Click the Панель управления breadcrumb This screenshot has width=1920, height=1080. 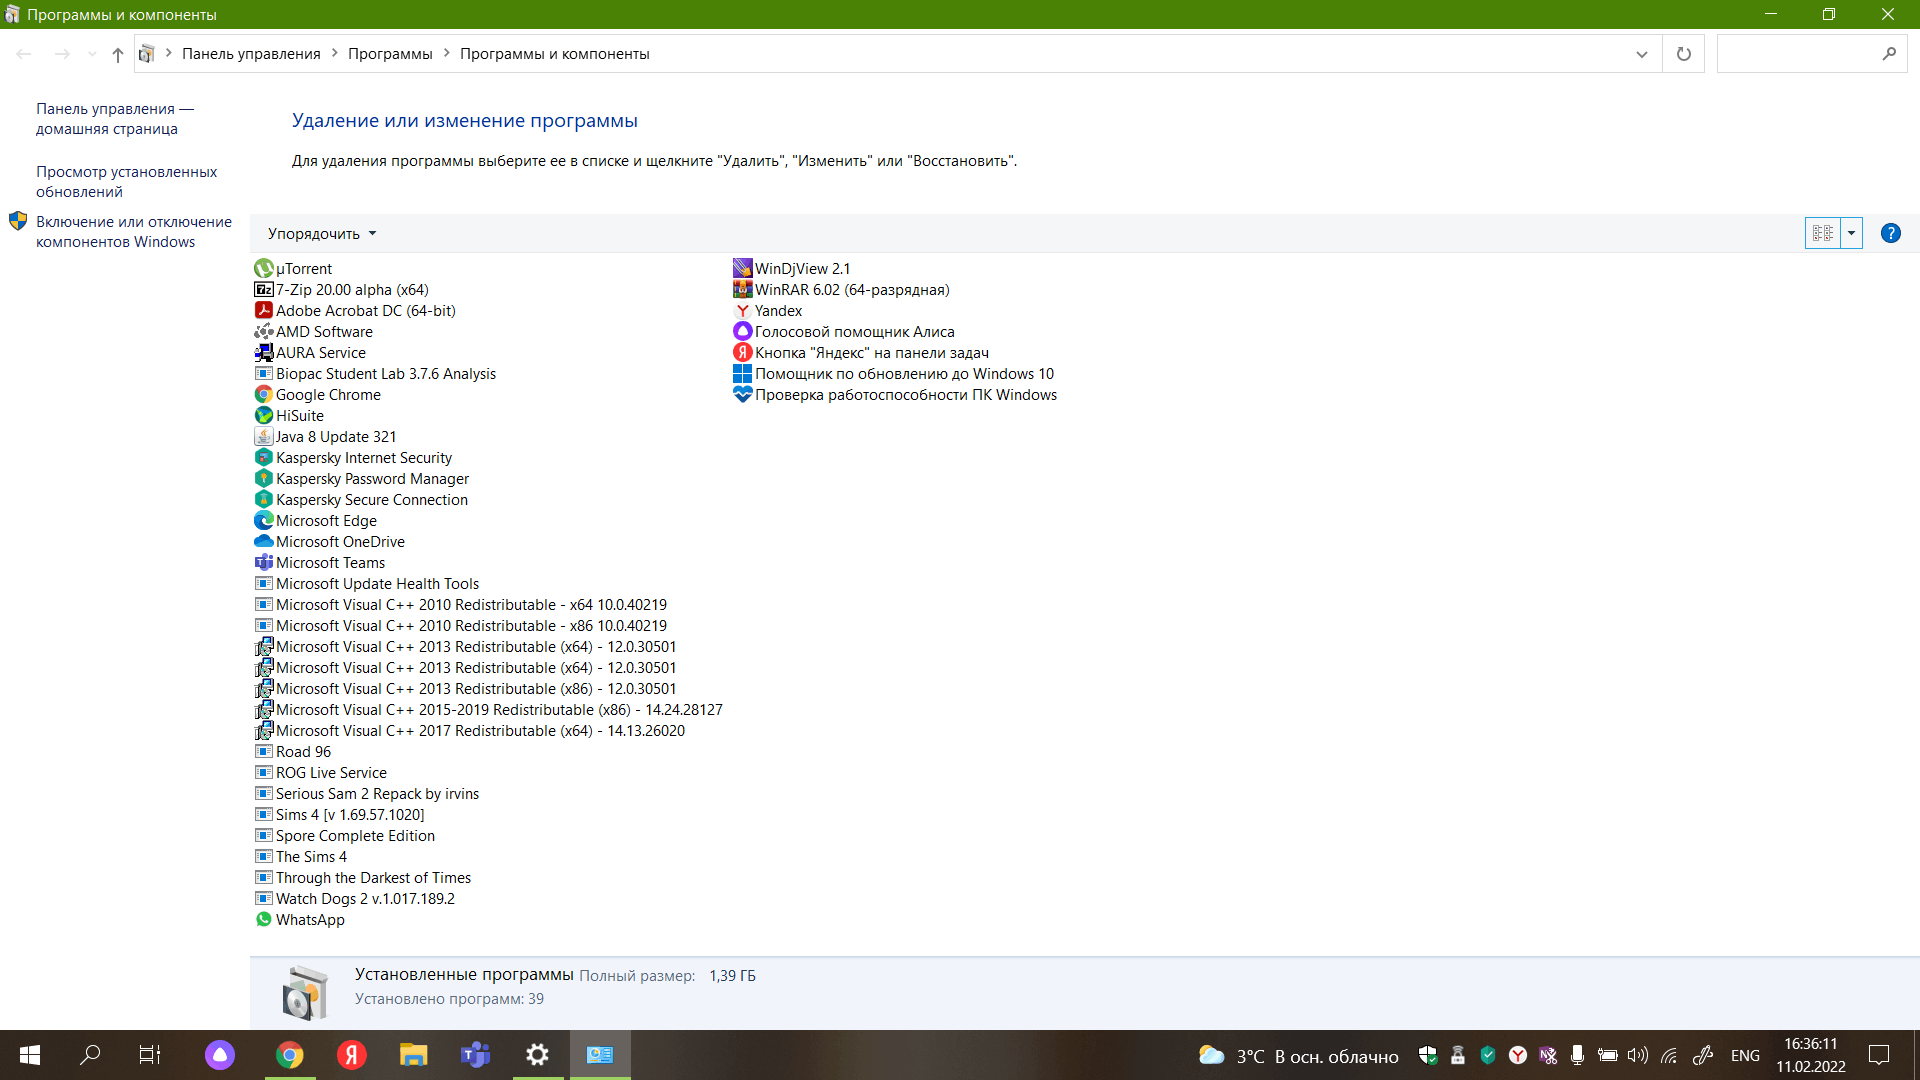coord(251,54)
